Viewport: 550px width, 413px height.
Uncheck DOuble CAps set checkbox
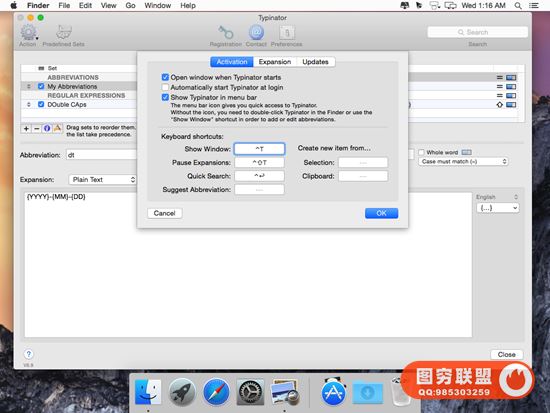click(41, 104)
